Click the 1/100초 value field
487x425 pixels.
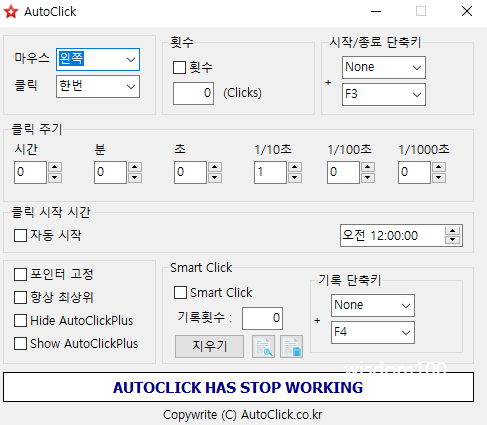343,172
